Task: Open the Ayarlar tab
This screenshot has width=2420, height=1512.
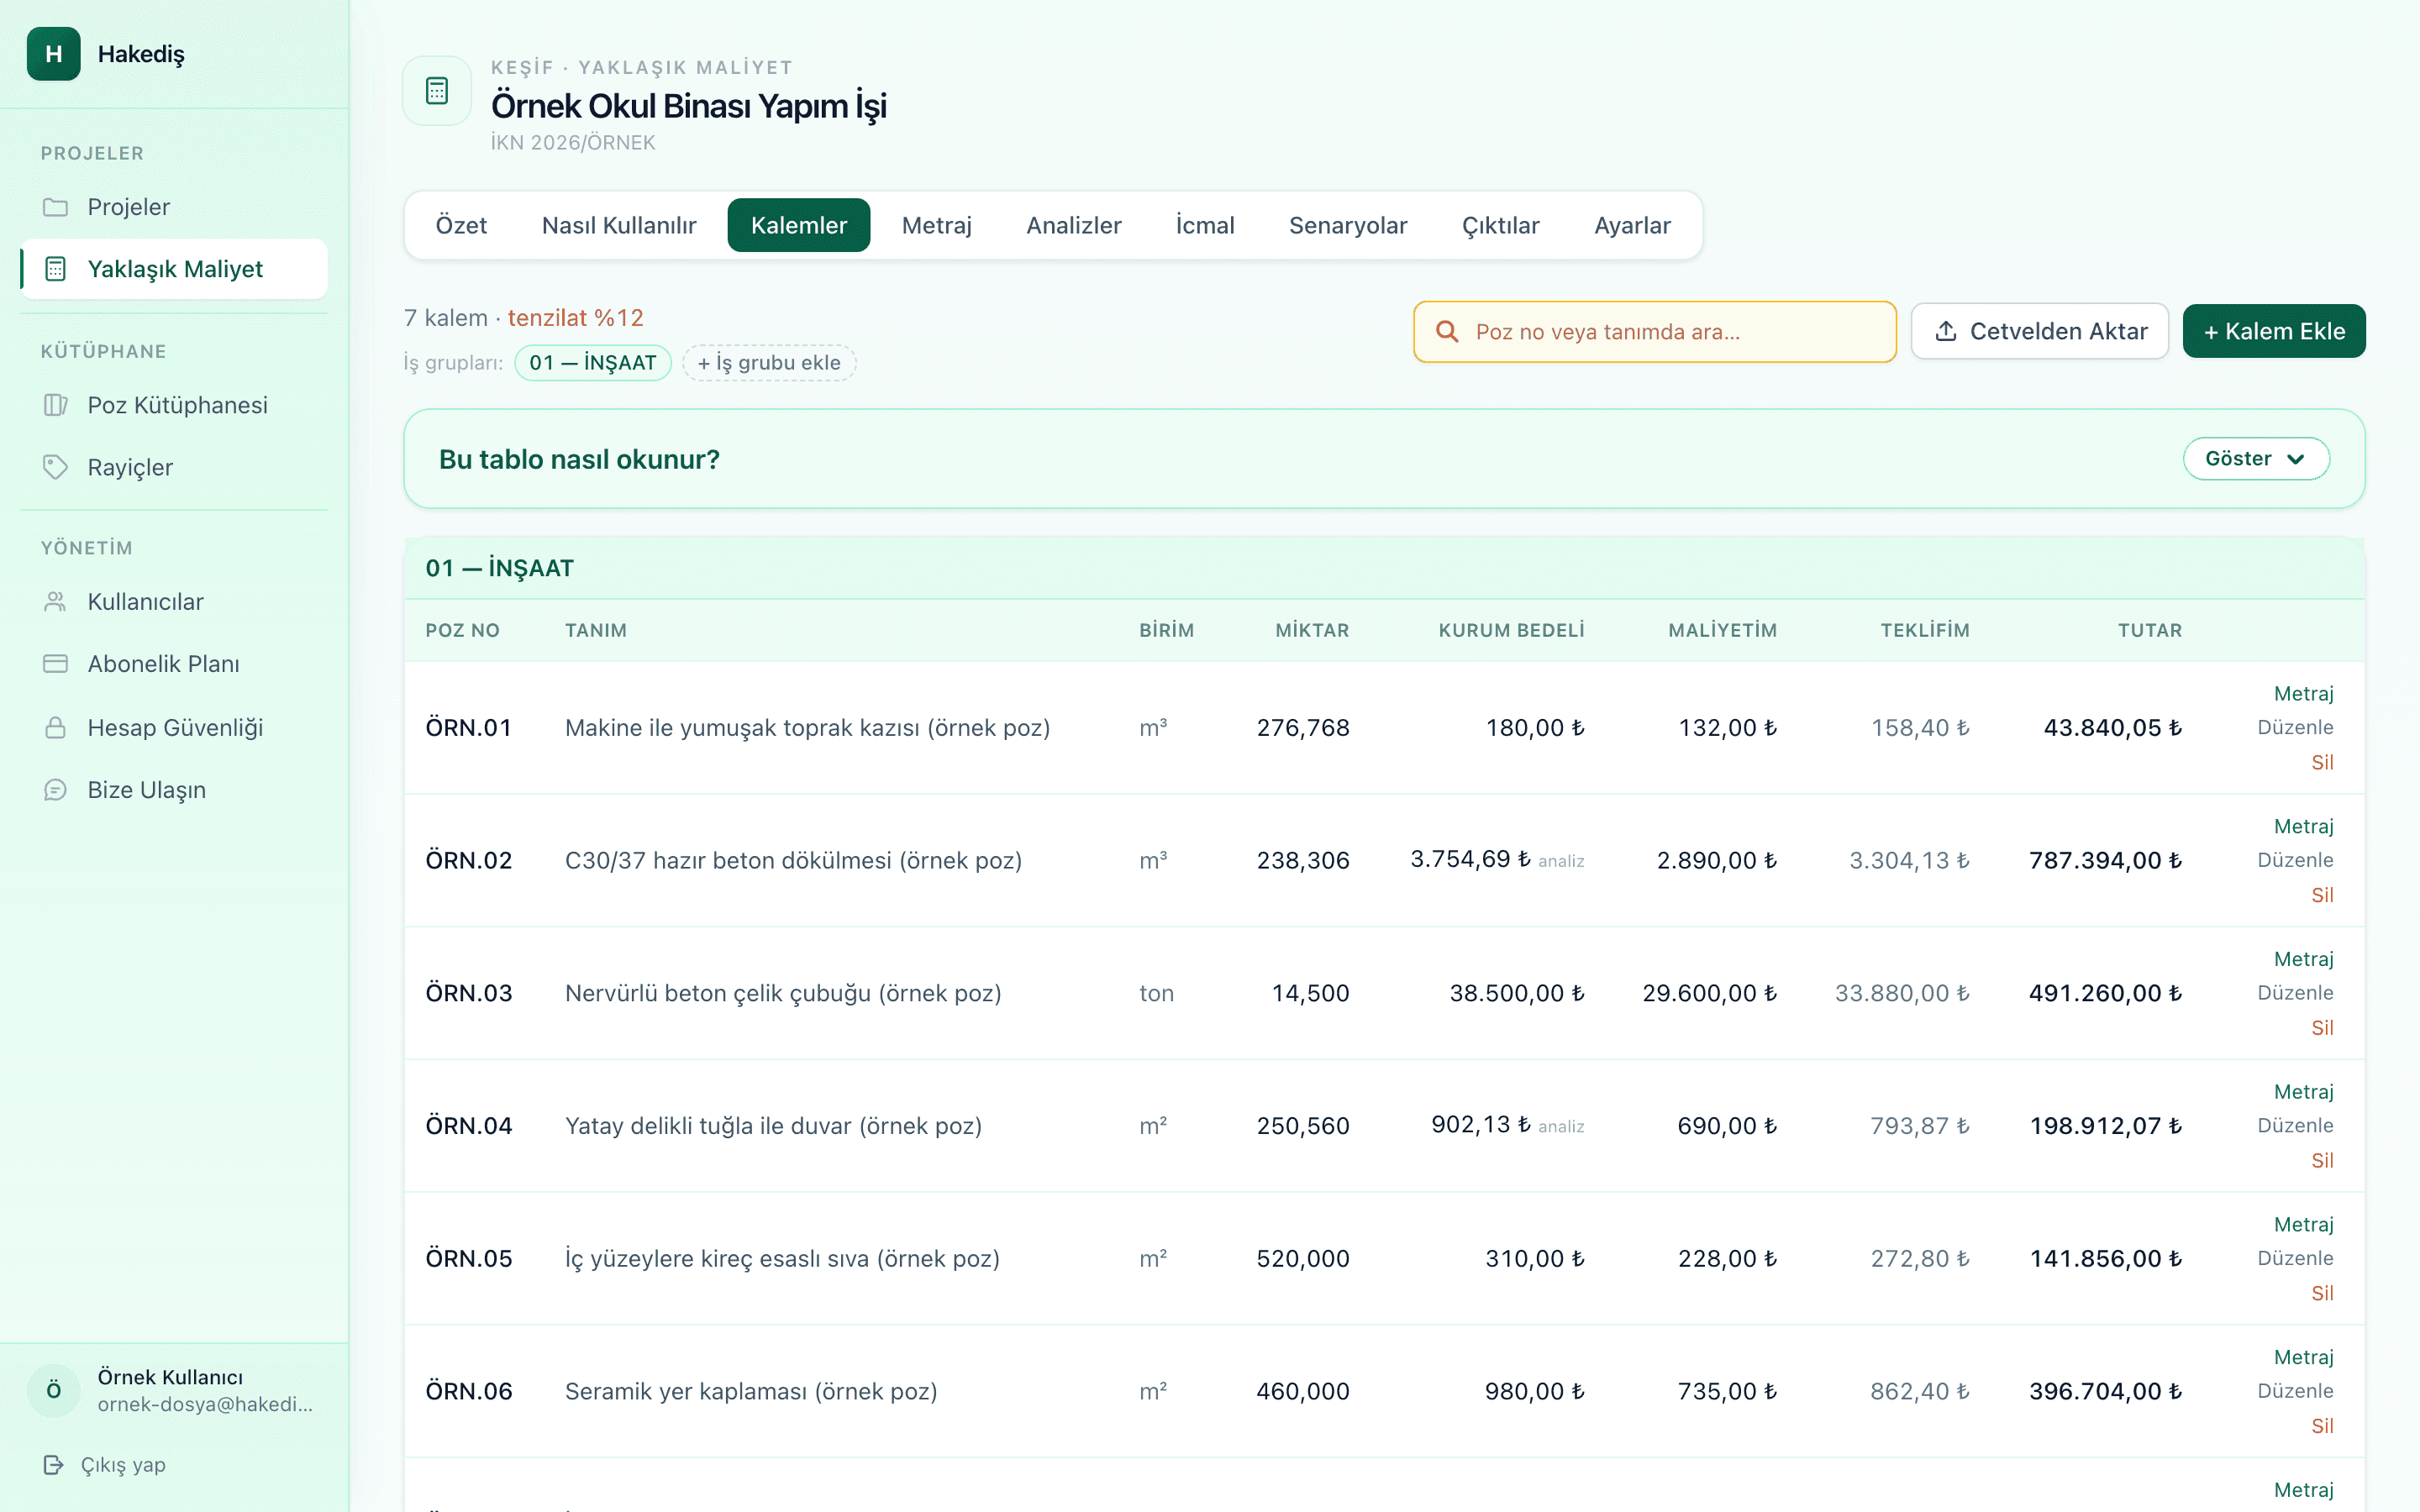Action: pyautogui.click(x=1632, y=225)
